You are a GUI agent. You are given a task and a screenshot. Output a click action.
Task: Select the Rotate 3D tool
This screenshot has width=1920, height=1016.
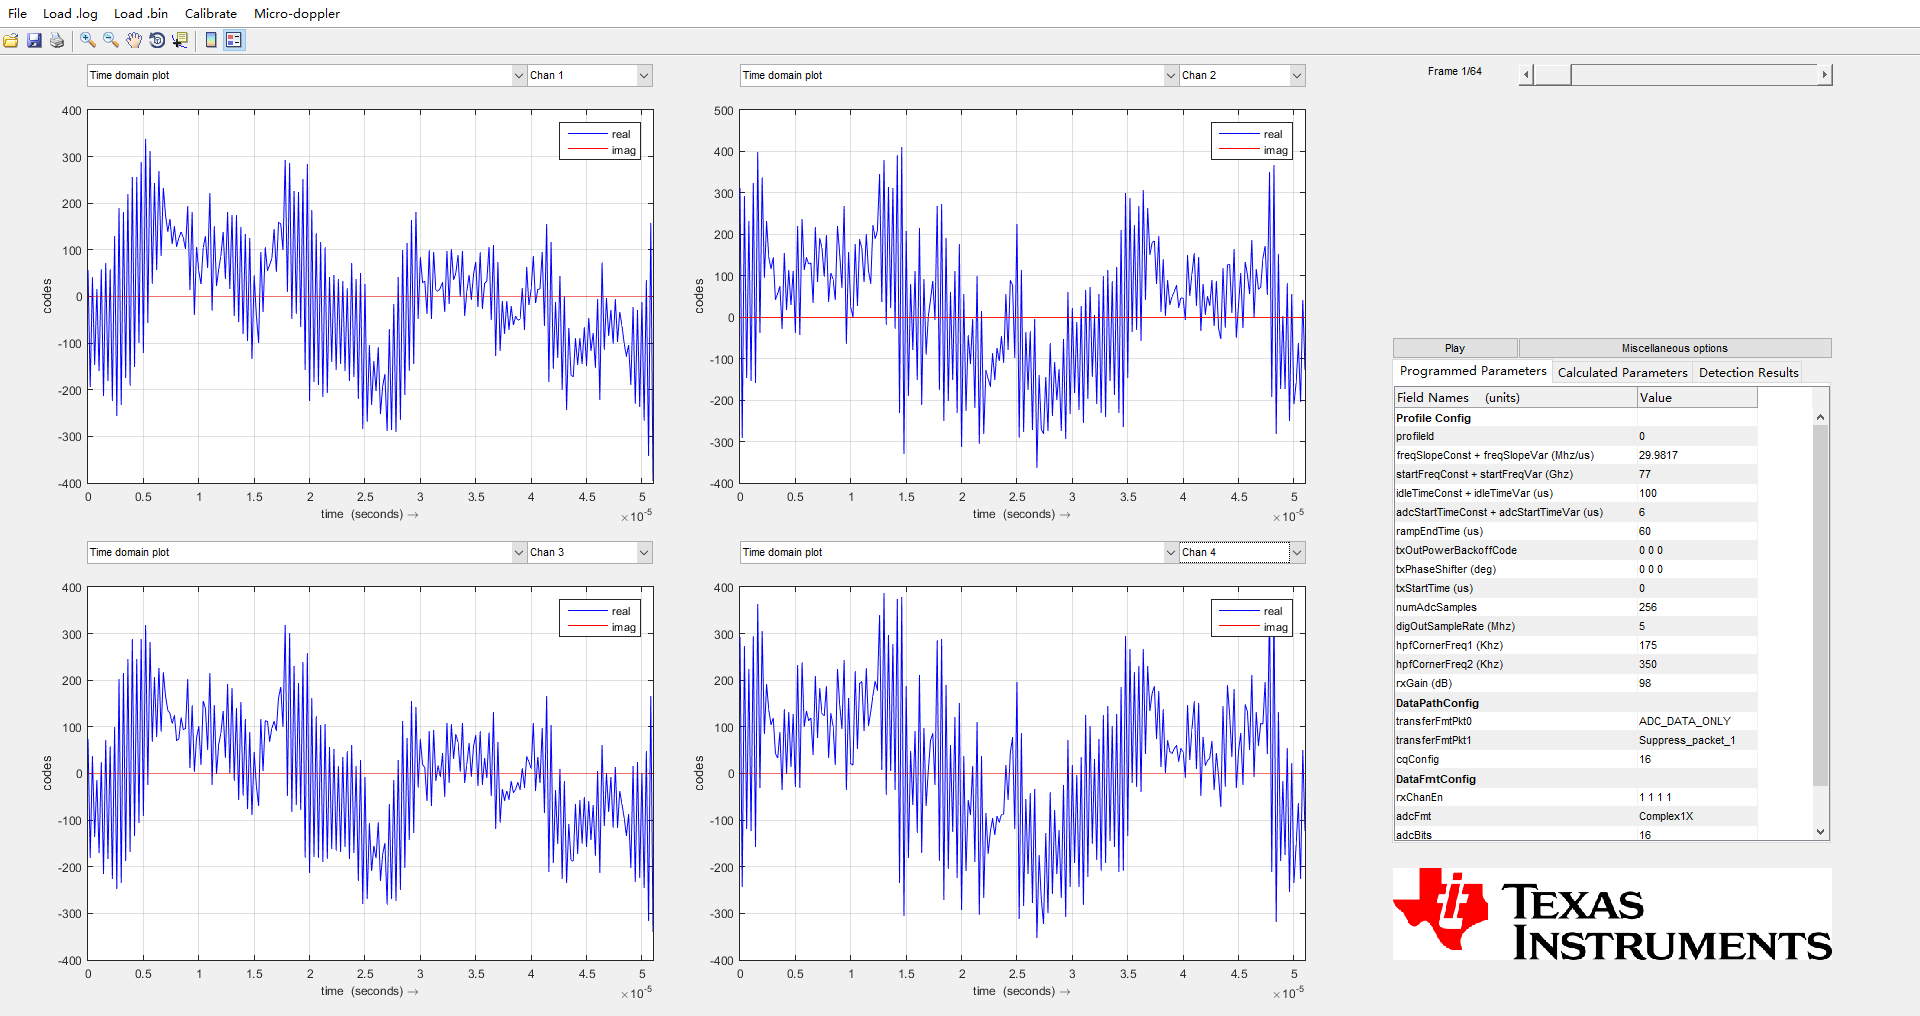[x=157, y=40]
